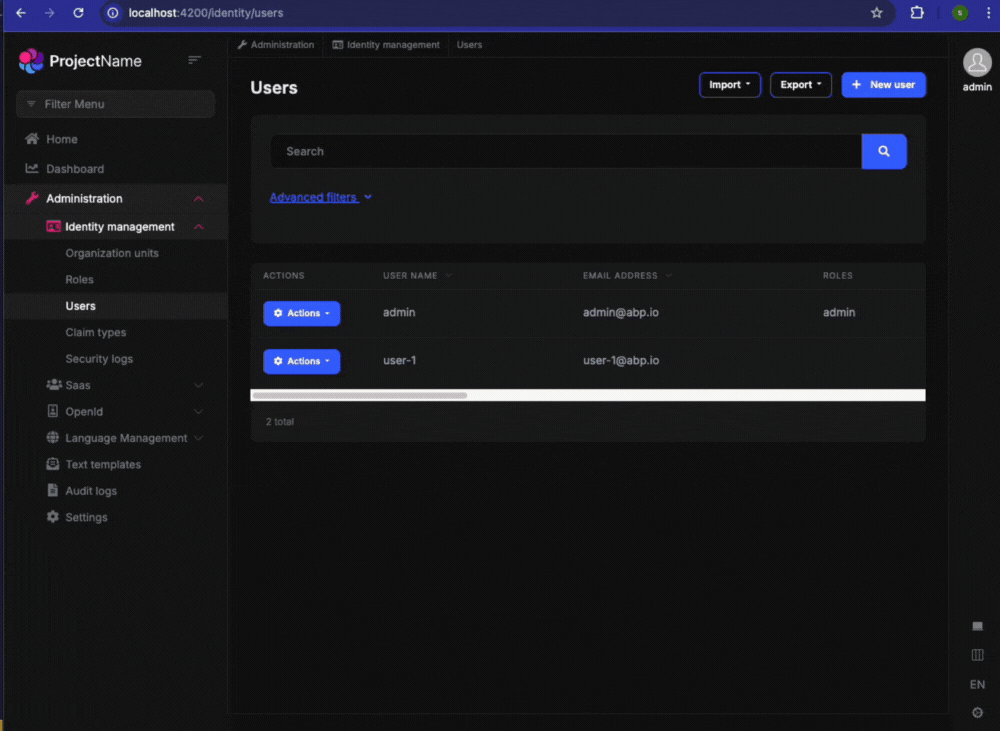
Task: Click the ProjectName logo
Action: (80, 61)
